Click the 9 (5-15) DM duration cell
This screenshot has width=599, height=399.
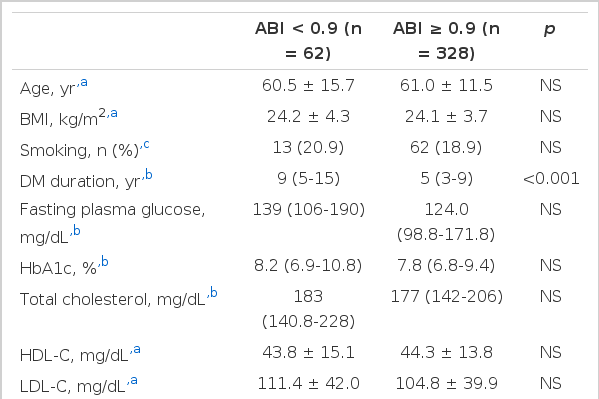point(308,178)
